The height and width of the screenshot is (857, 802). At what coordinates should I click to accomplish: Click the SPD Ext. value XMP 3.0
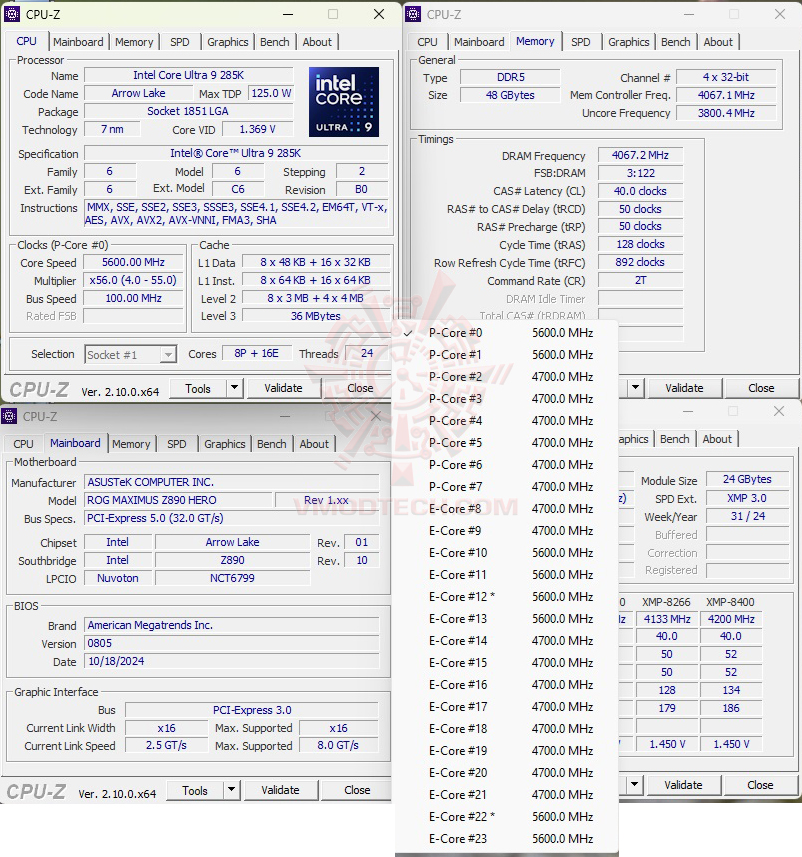click(x=747, y=498)
